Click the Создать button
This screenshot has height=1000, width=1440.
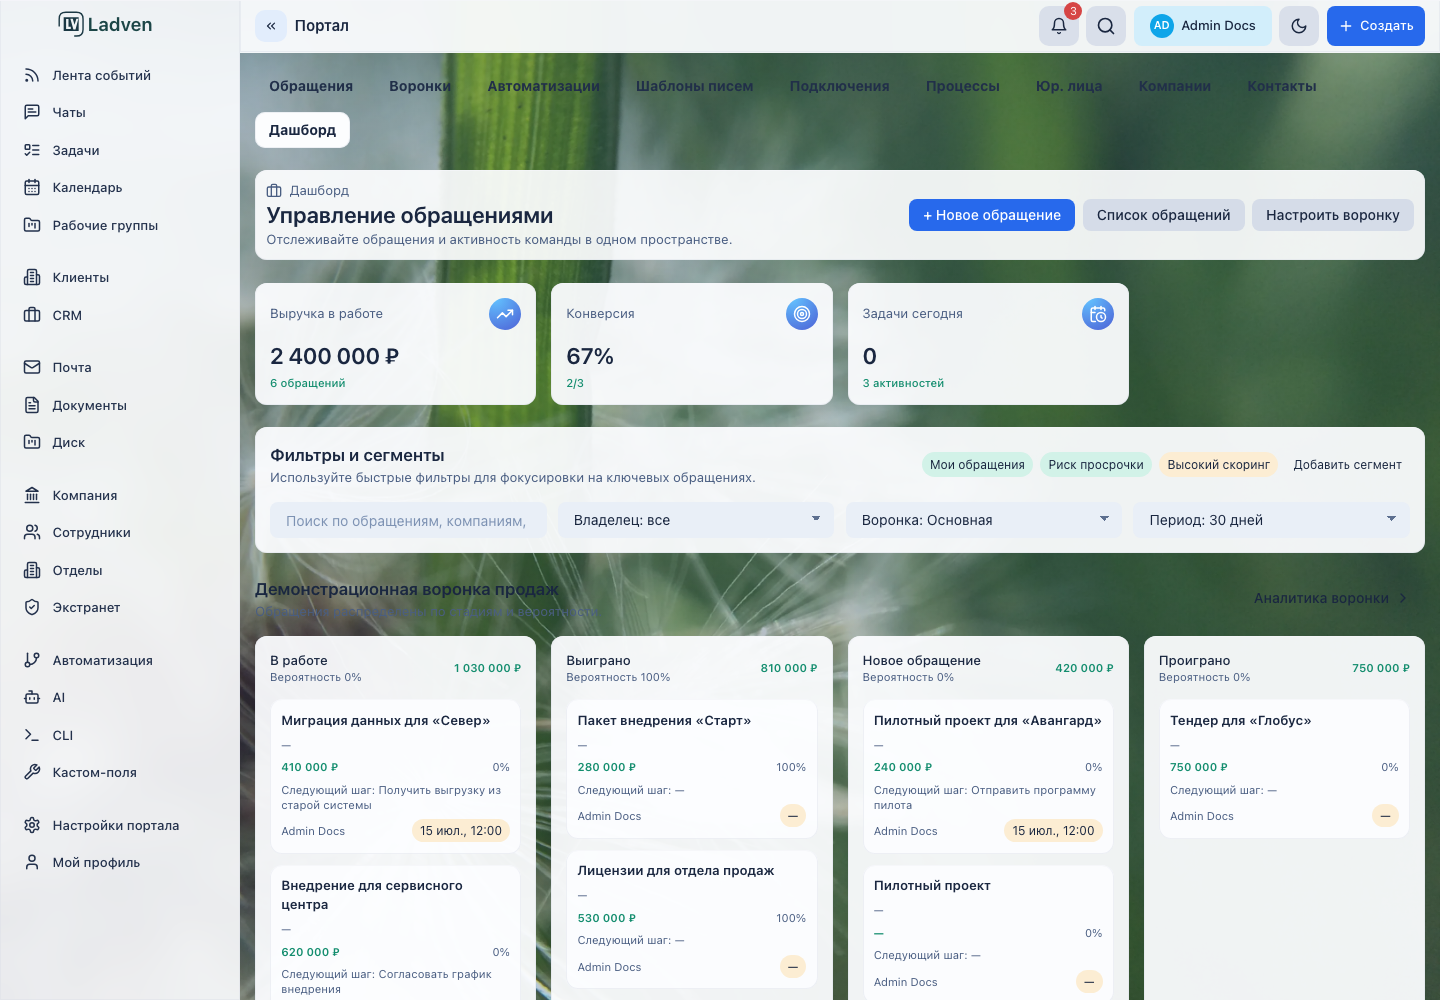[x=1376, y=26]
